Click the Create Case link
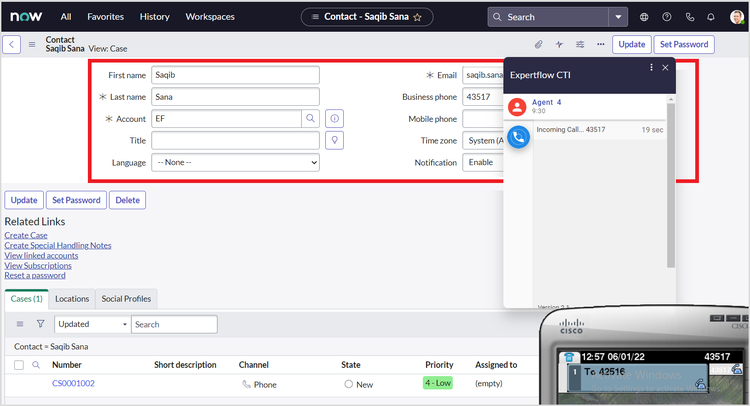750x406 pixels. click(x=27, y=235)
